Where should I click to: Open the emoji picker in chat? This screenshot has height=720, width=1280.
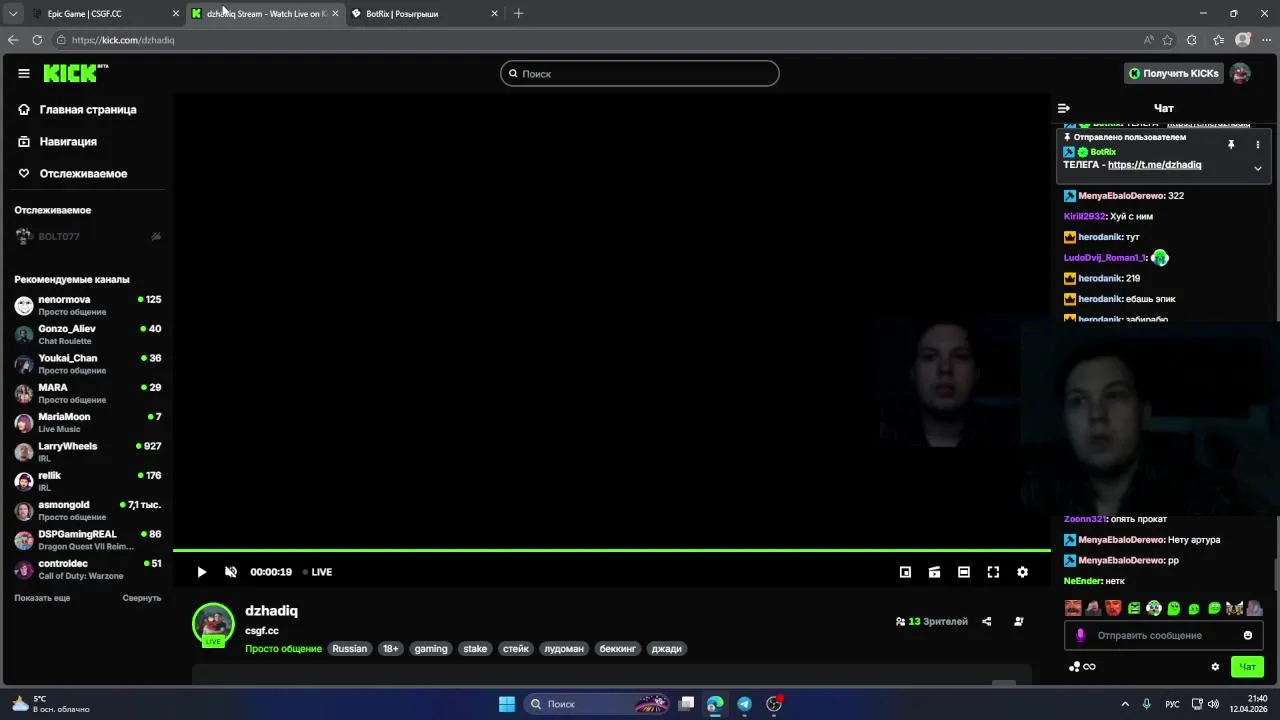(x=1247, y=635)
